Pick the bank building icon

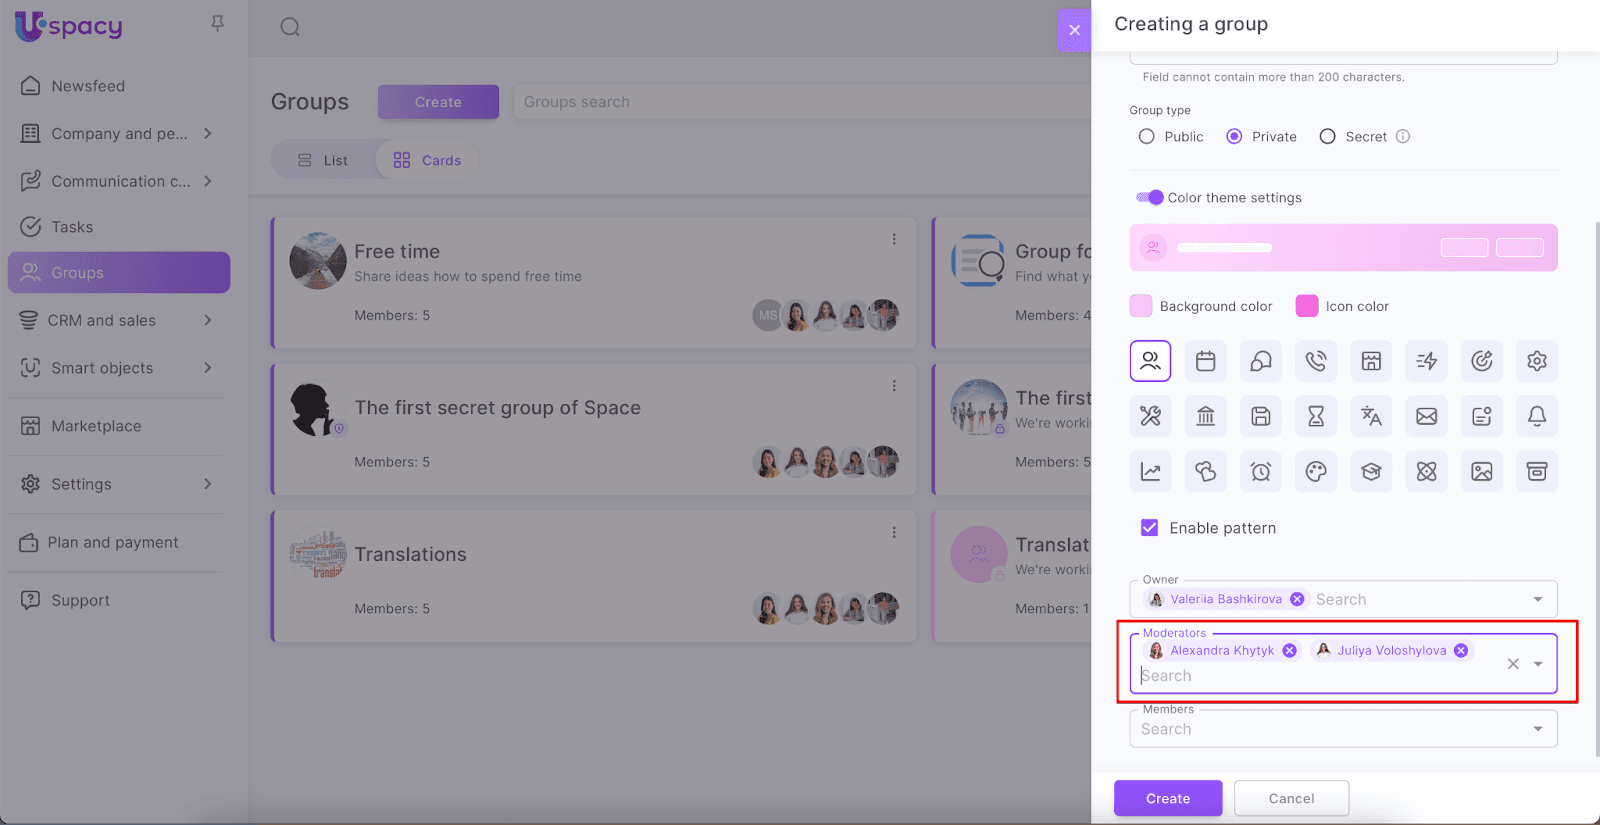(1205, 416)
